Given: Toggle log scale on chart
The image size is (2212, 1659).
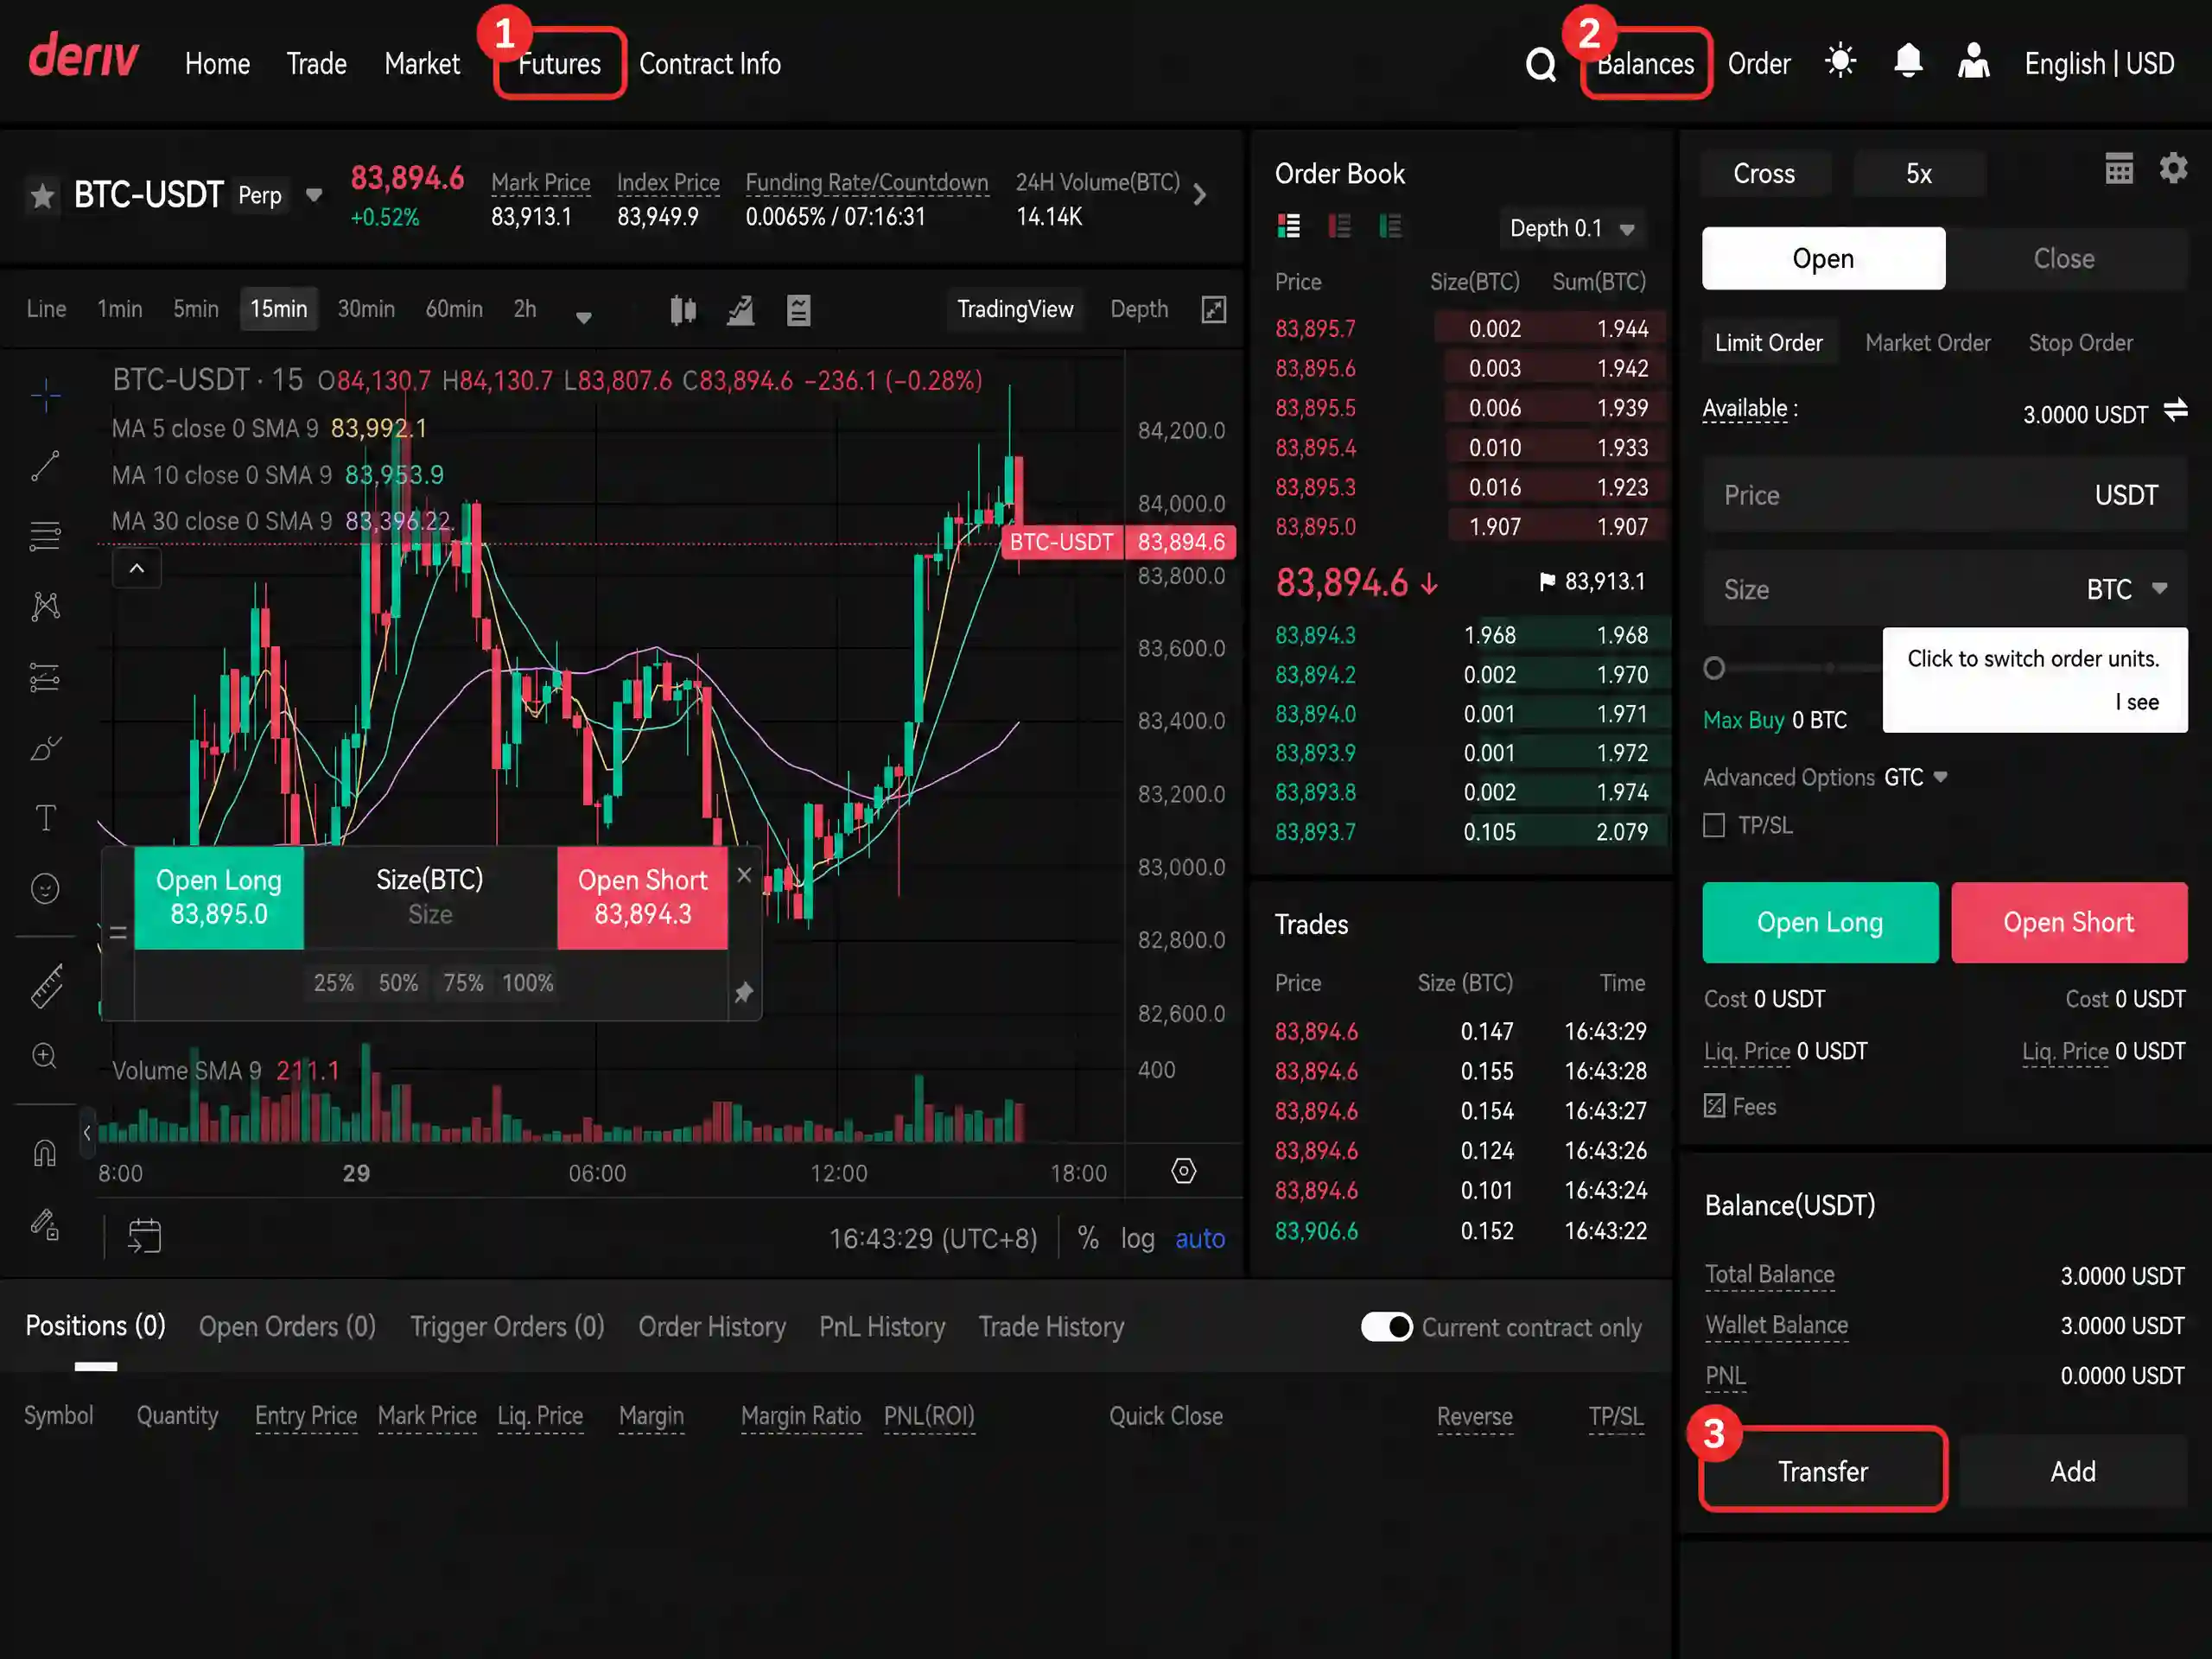Looking at the screenshot, I should click(1137, 1239).
